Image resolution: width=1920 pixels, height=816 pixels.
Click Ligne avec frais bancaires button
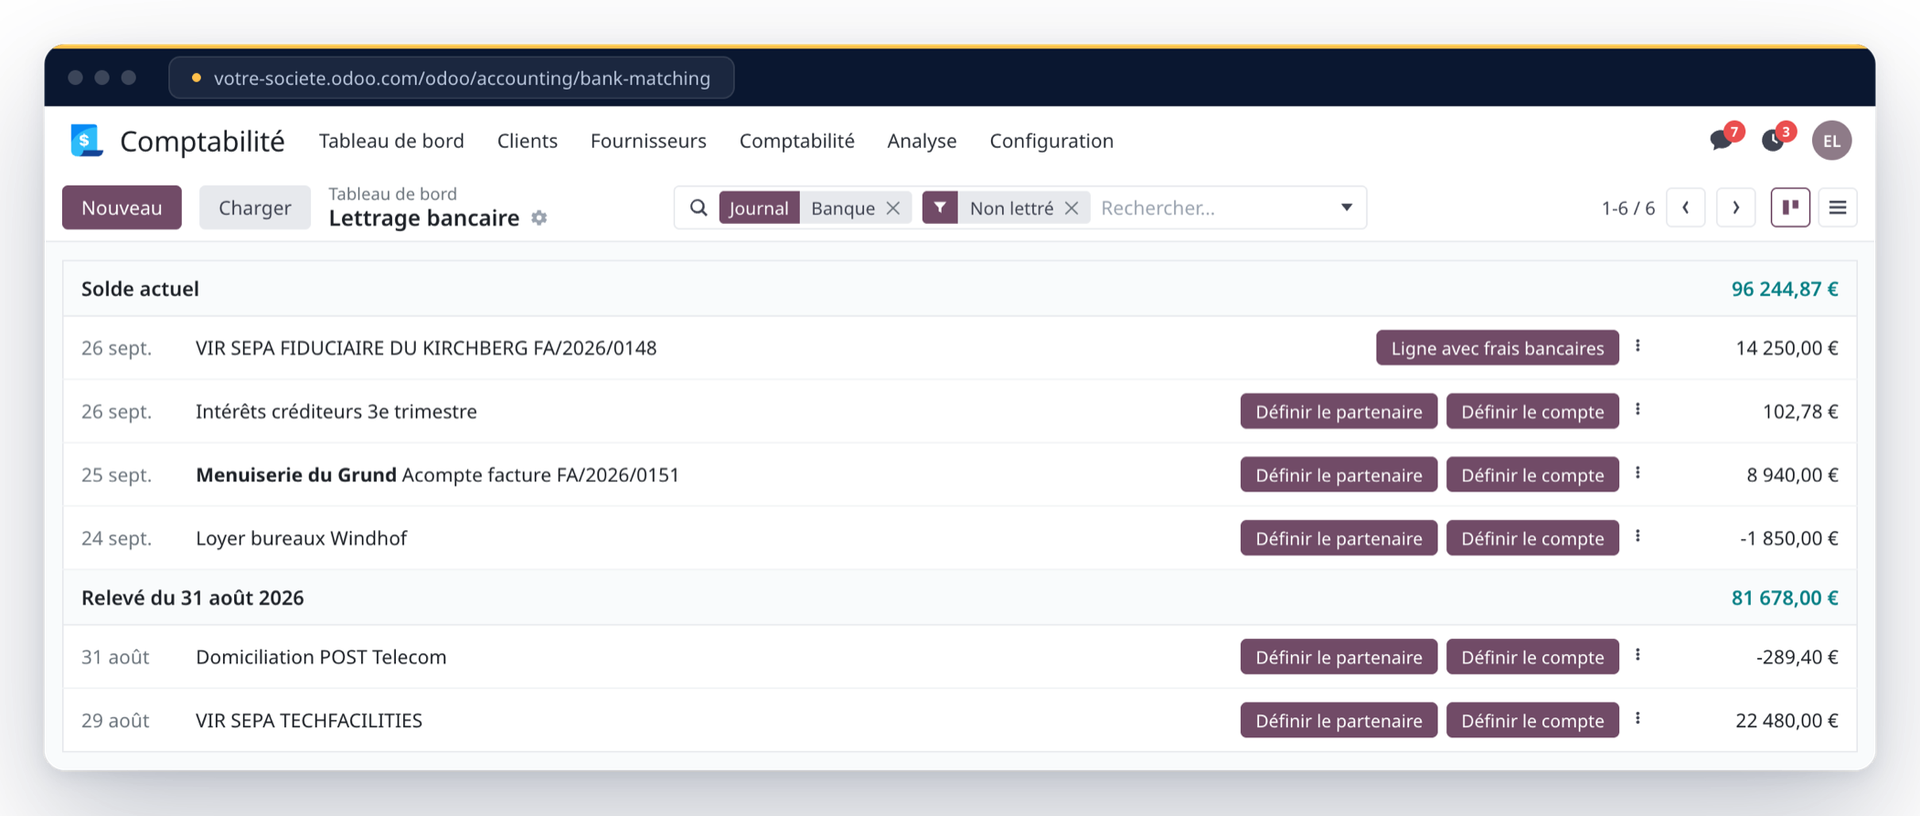(1498, 348)
